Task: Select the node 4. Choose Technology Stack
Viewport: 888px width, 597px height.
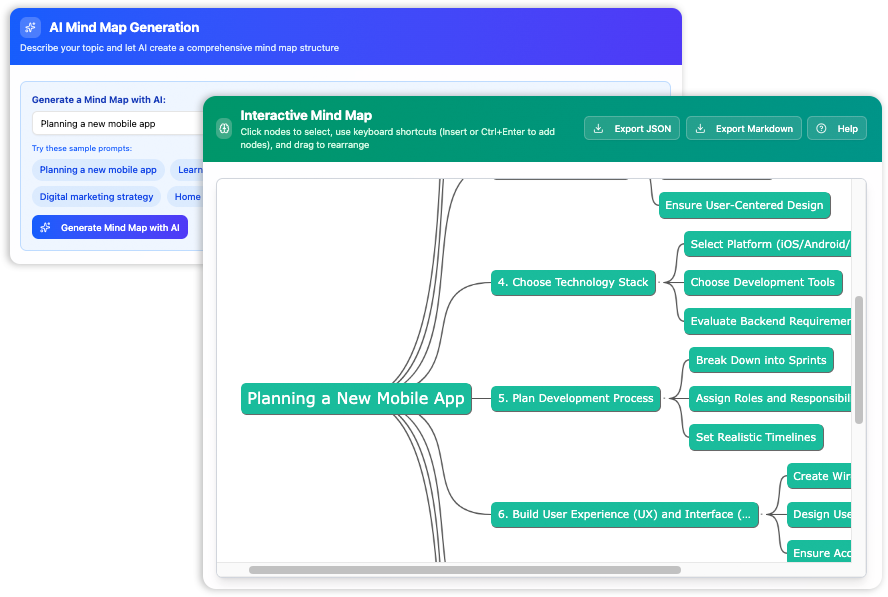Action: 573,283
